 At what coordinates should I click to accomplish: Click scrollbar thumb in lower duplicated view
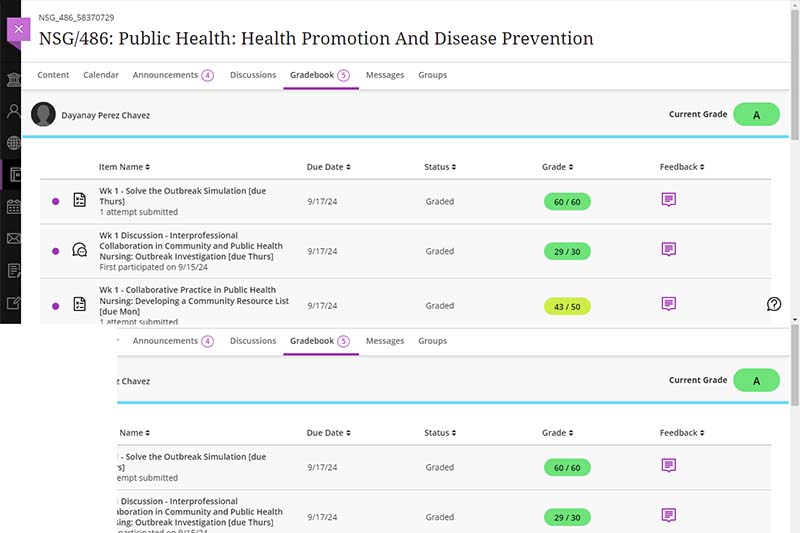(795, 365)
